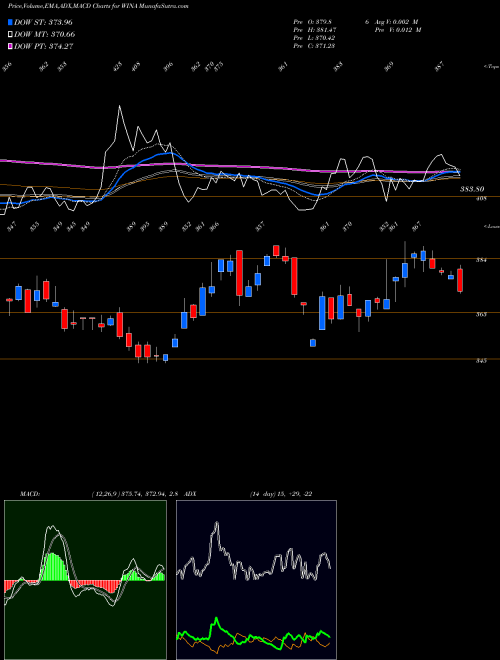Click the 'DOW PT: 374.27' label
The width and height of the screenshot is (500, 660).
coord(44,46)
